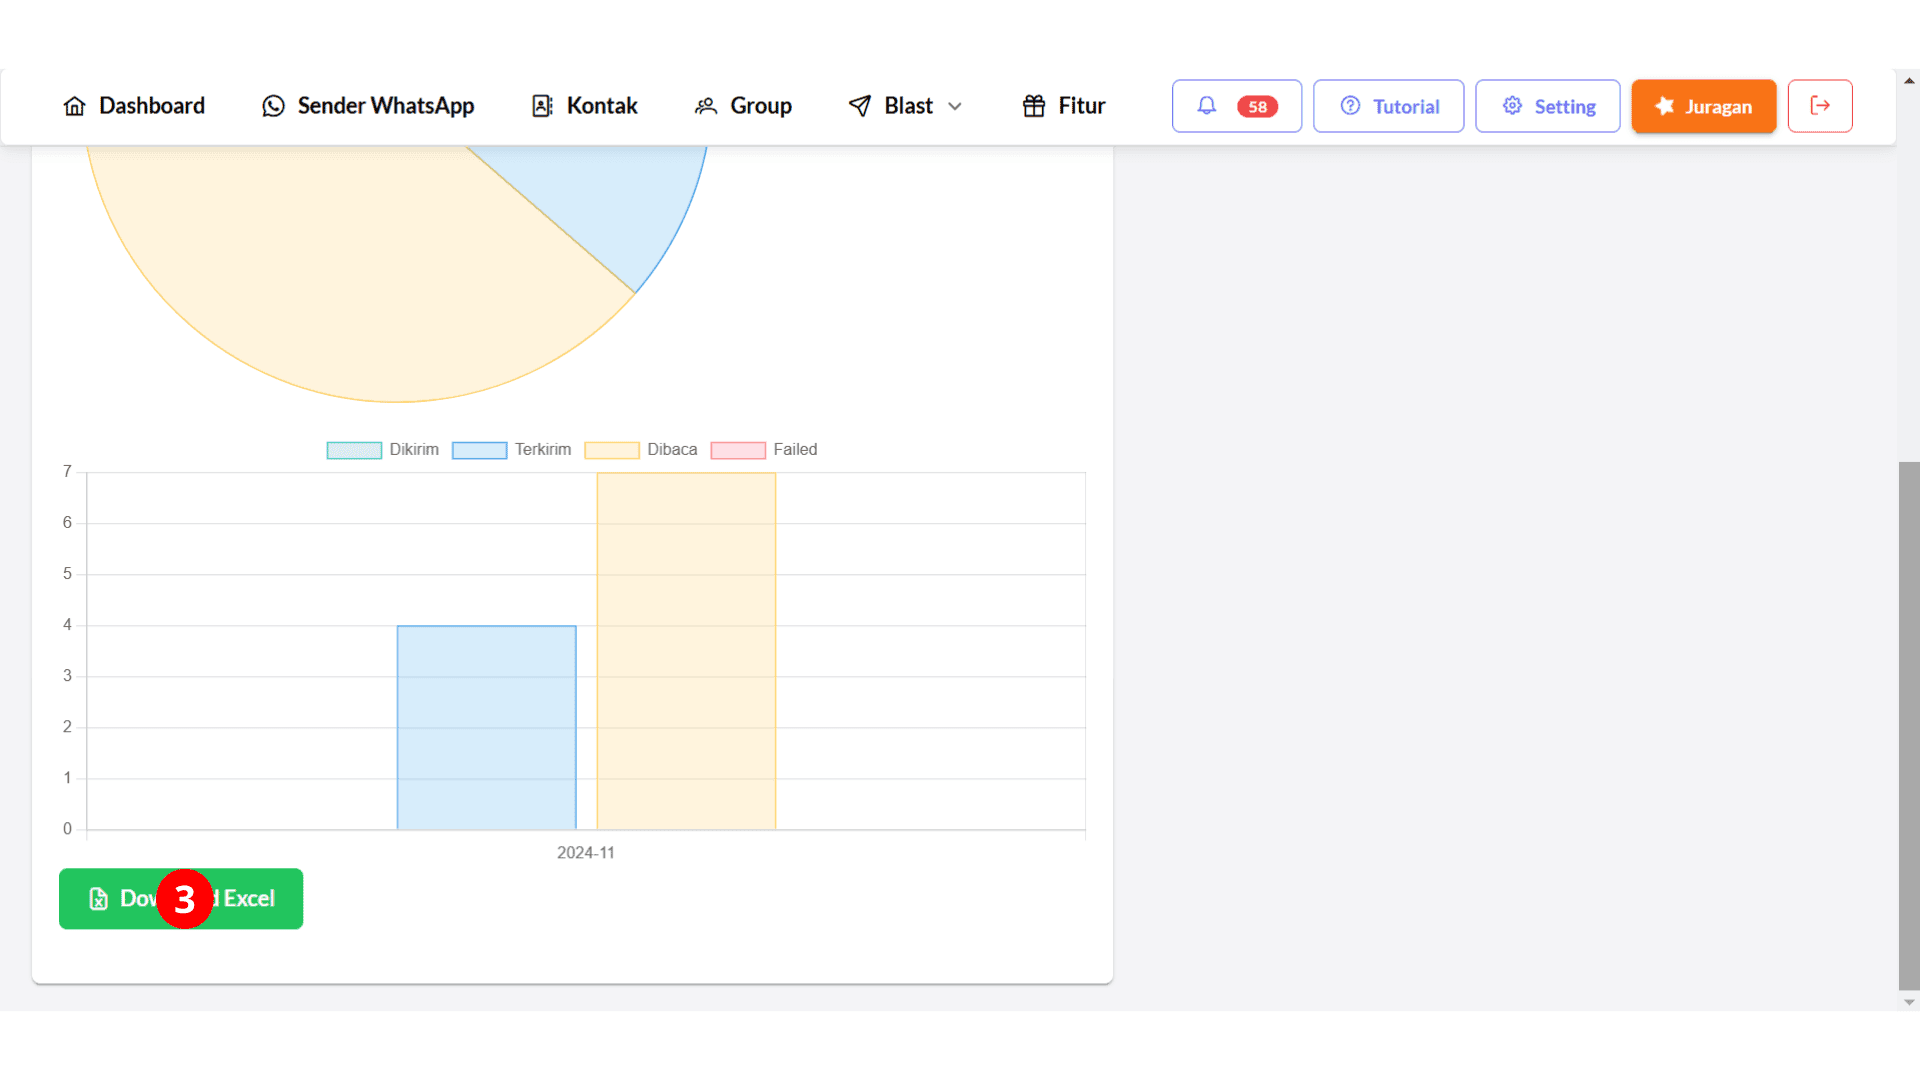Screen dimensions: 1920x1080
Task: Open the Dashboard menu item
Action: 133,106
